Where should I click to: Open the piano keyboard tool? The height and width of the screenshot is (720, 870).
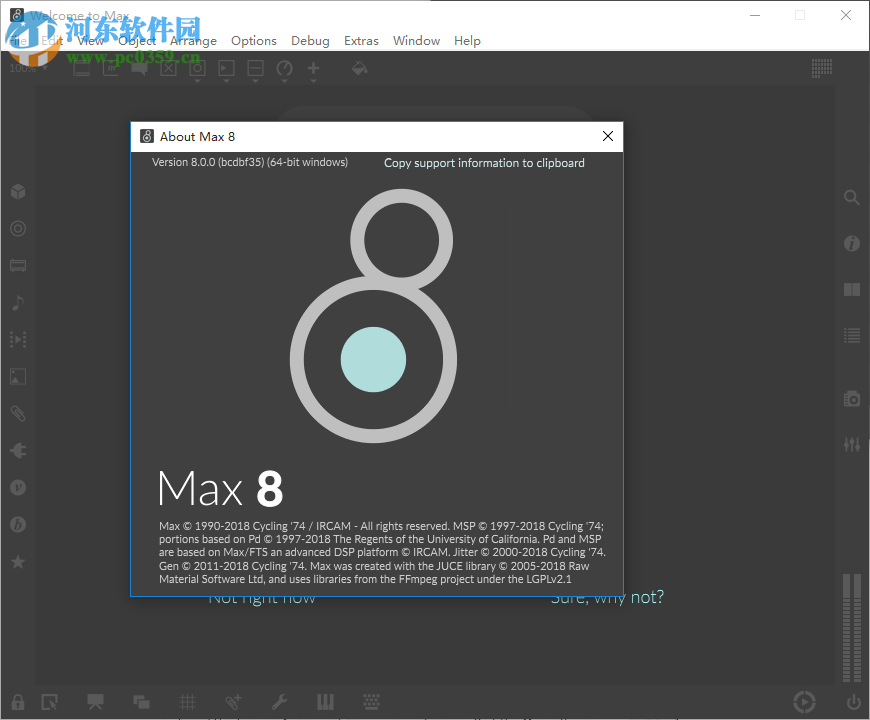point(325,701)
